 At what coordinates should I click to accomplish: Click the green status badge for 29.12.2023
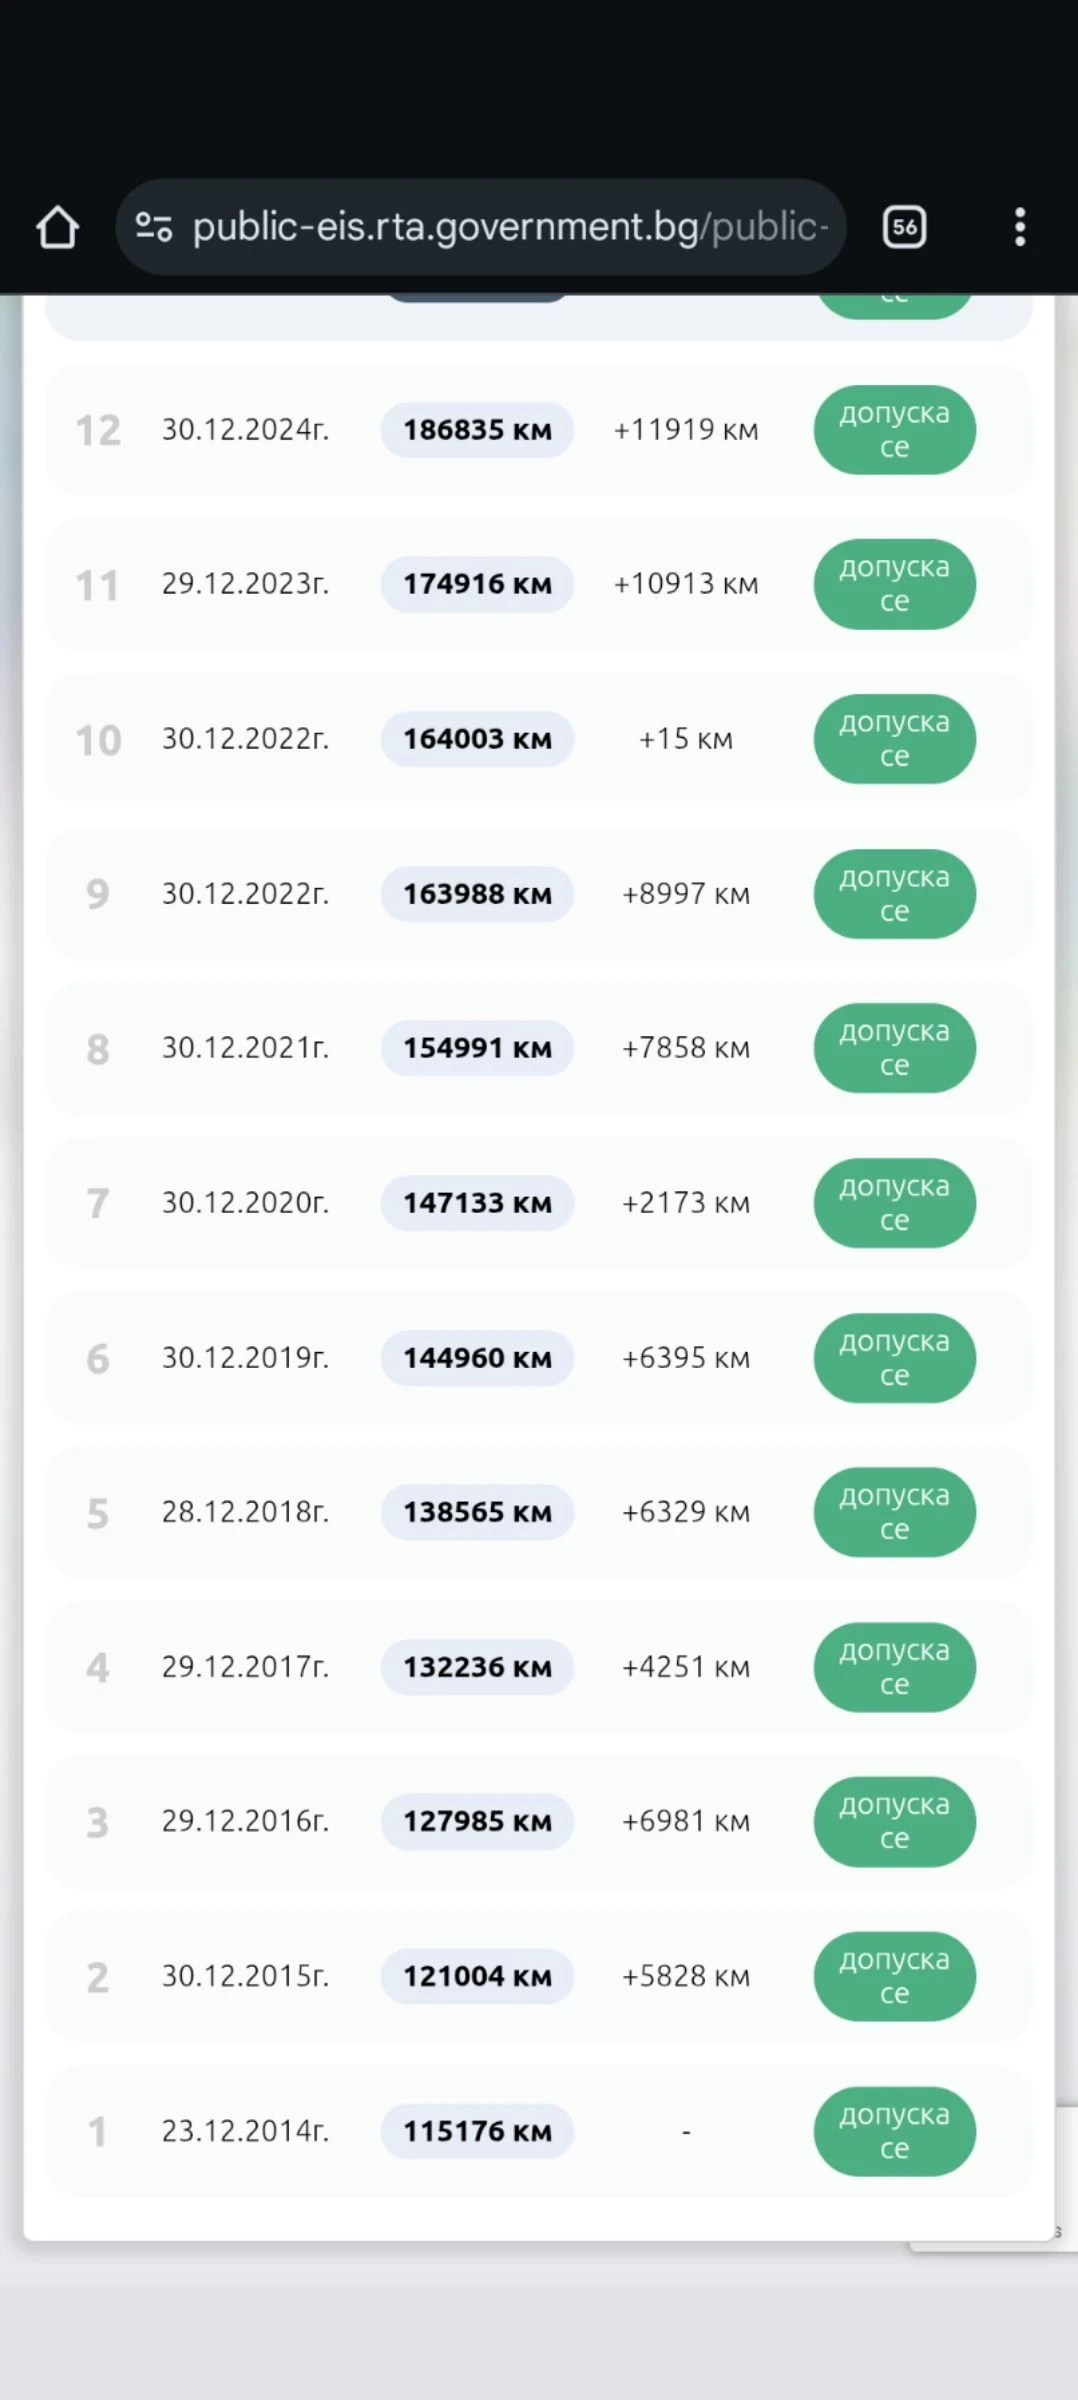click(894, 584)
